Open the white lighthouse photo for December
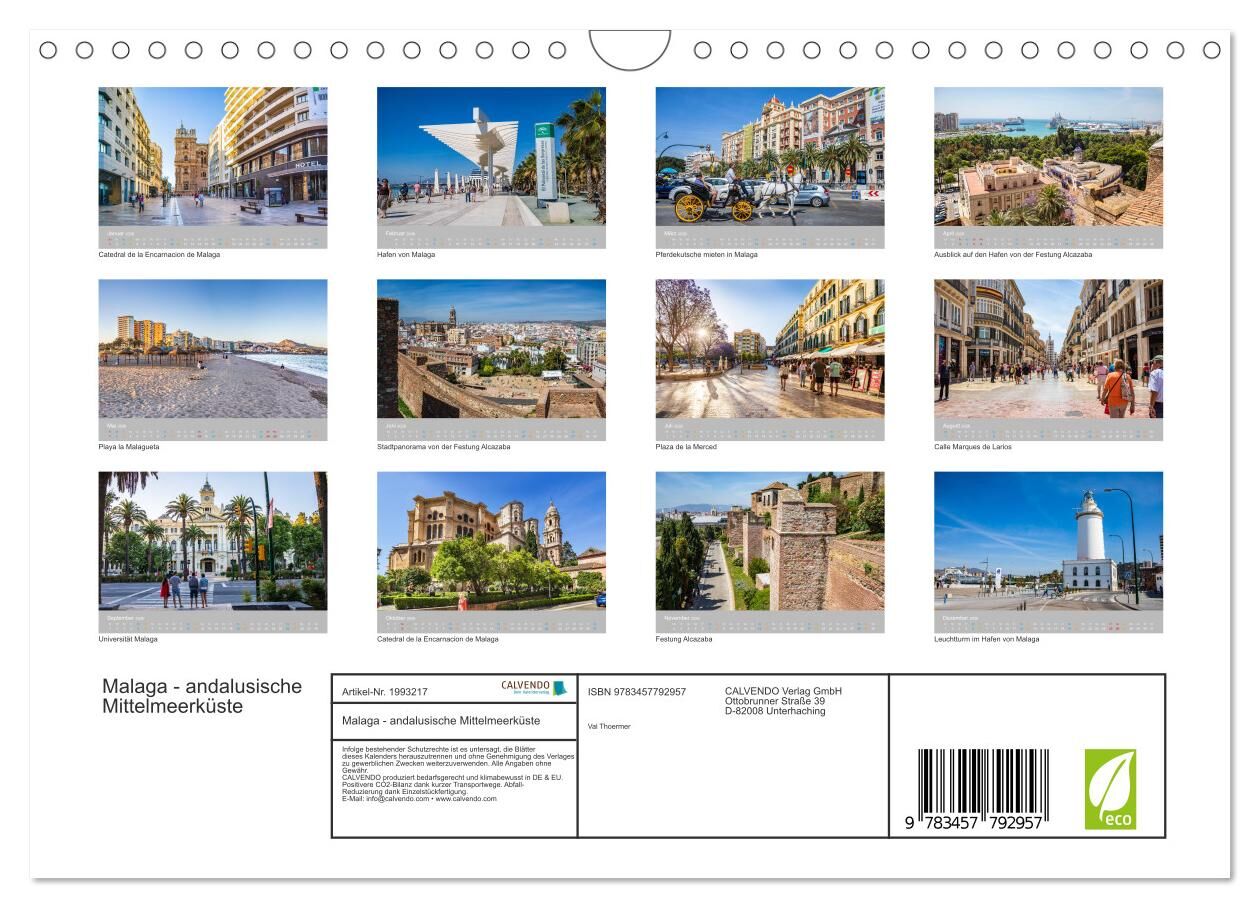The width and height of the screenshot is (1260, 908). [1048, 541]
